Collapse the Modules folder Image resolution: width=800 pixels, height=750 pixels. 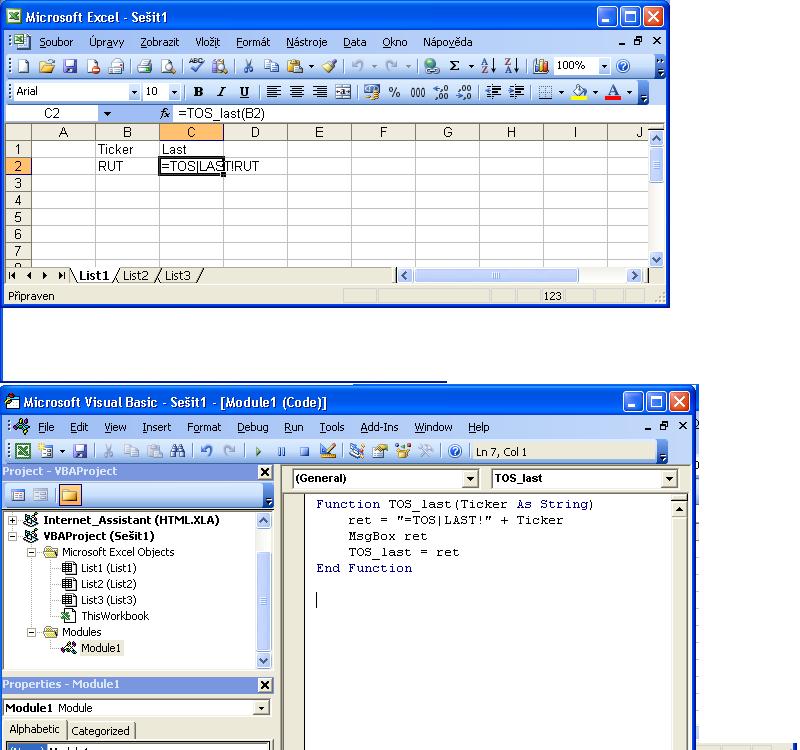click(32, 632)
